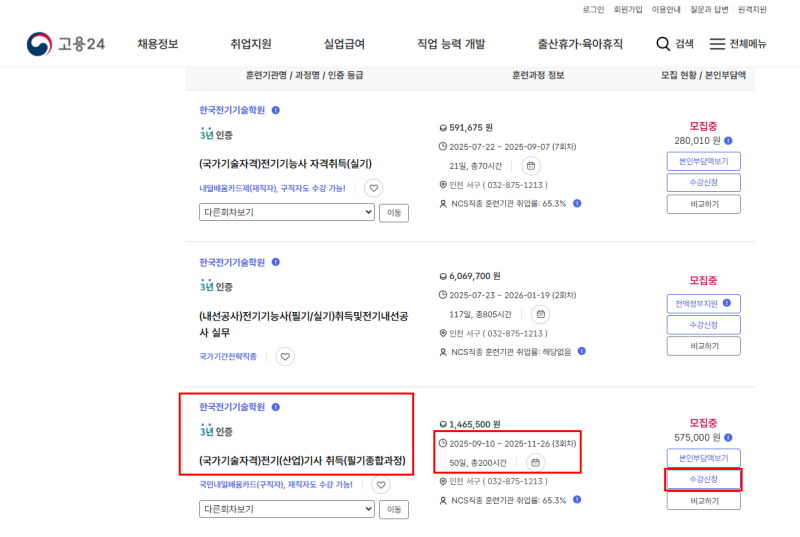The height and width of the screenshot is (537, 800).
Task: Open course (국가기술자격)전기기능사 자격취득(실기)
Action: pos(285,164)
